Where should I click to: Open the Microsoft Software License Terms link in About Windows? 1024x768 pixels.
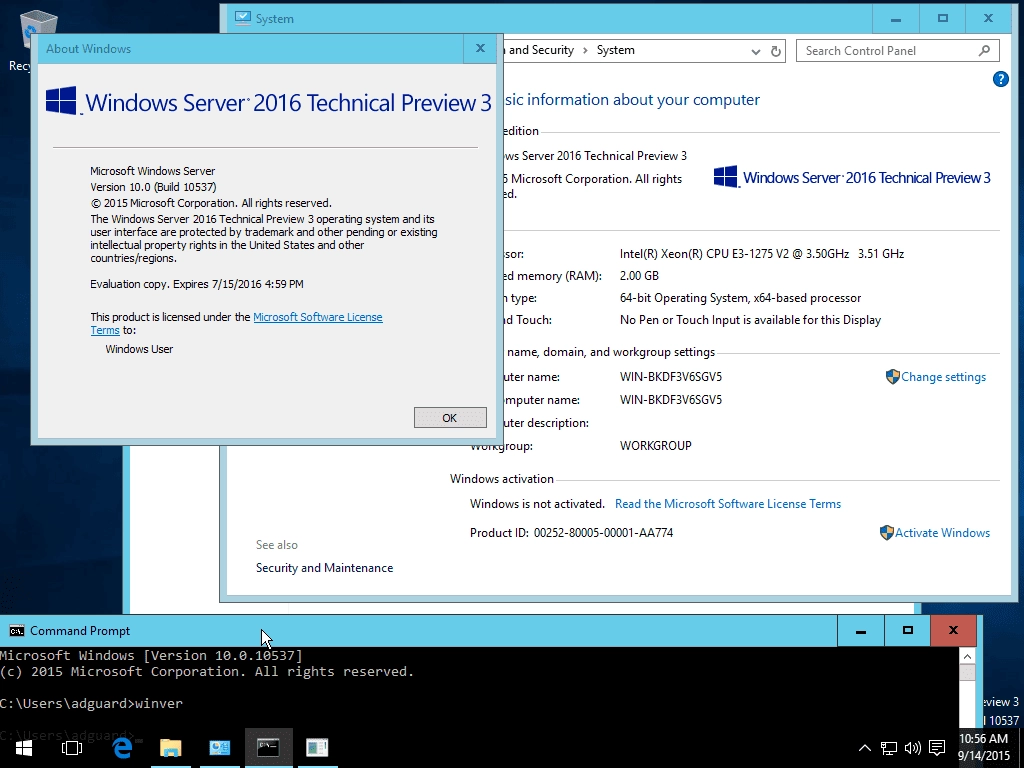[317, 317]
